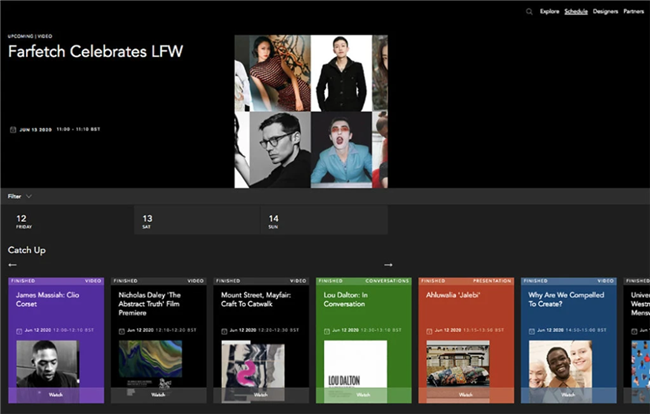Click the right arrow of Catch Up carousel
The width and height of the screenshot is (650, 414).
(388, 265)
